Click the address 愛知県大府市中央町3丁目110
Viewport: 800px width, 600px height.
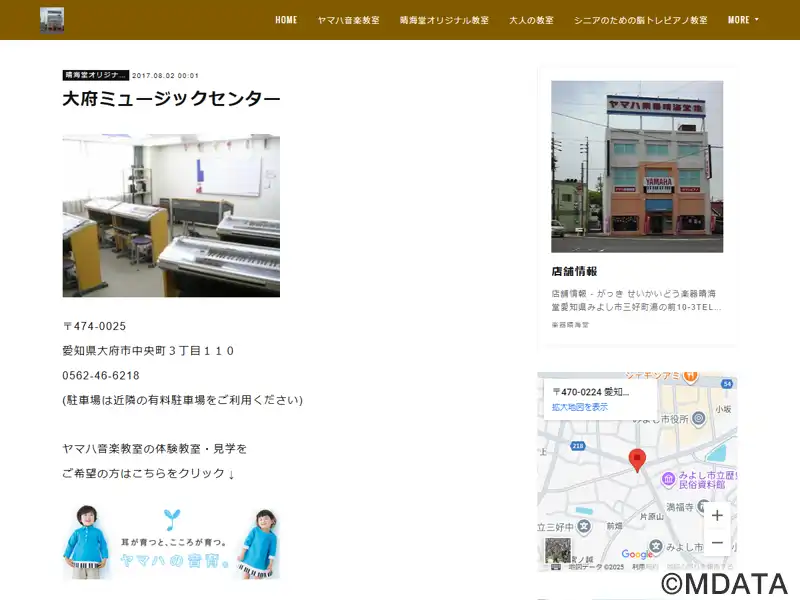click(x=148, y=351)
